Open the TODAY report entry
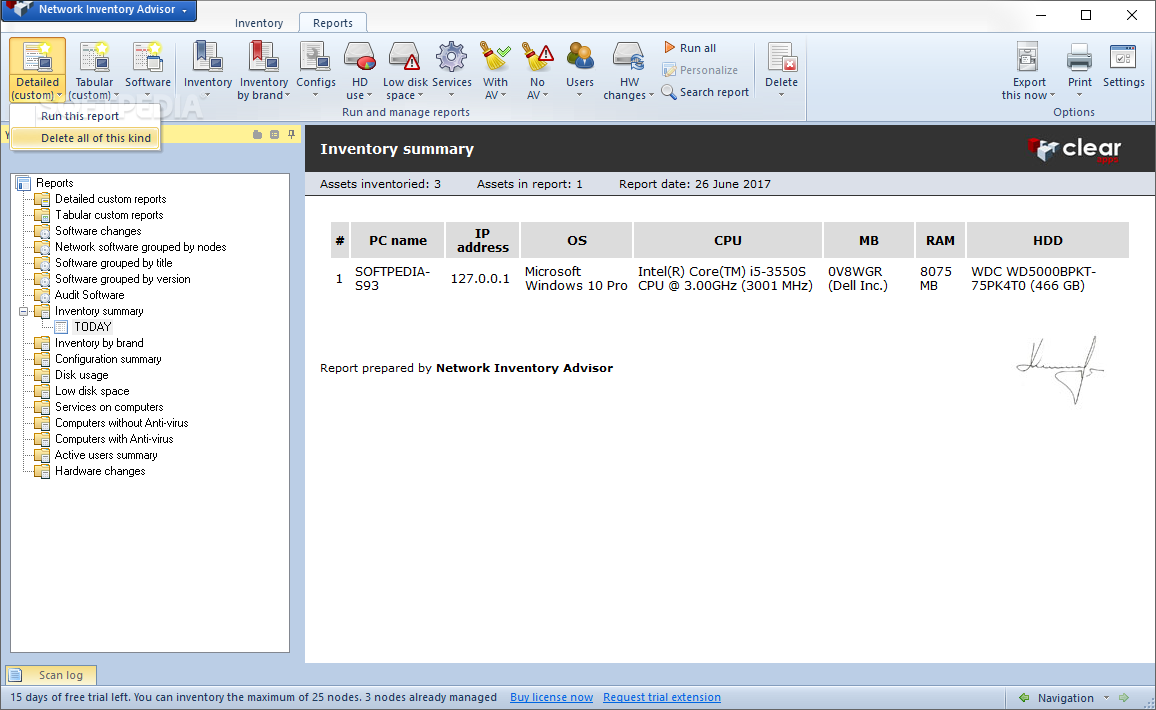Image resolution: width=1156 pixels, height=710 pixels. 92,327
